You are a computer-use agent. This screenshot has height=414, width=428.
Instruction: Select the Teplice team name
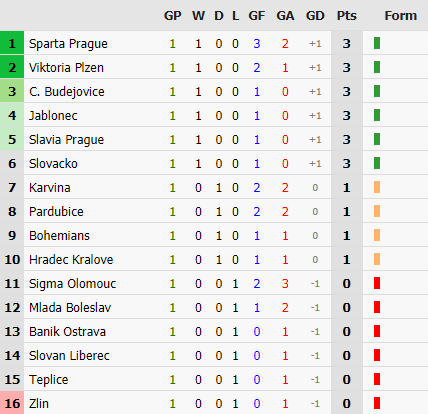click(49, 380)
